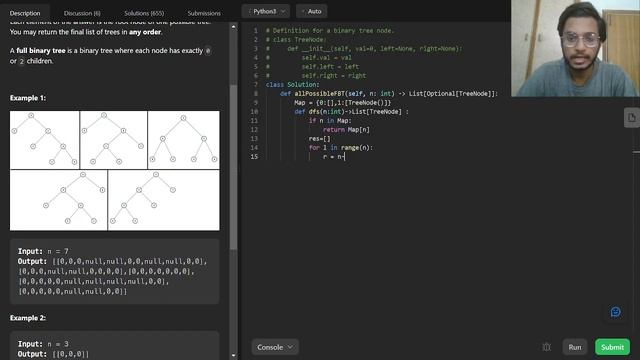
Task: Click the 'Example 1:' heading
Action: 28,98
